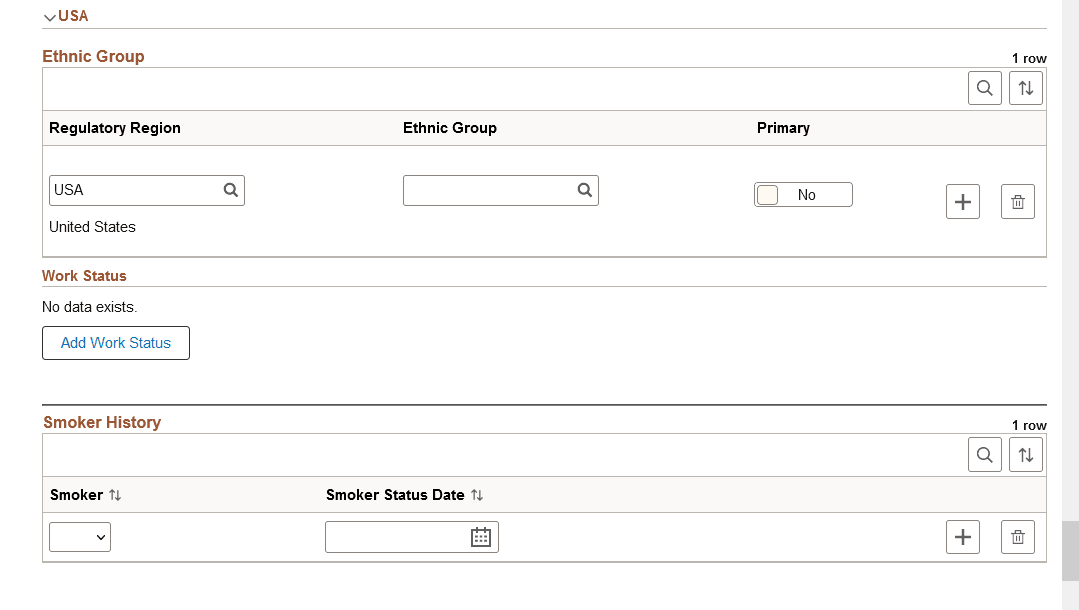Open sort options for the Ethnic Group grid
The width and height of the screenshot is (1079, 610).
pos(1025,88)
